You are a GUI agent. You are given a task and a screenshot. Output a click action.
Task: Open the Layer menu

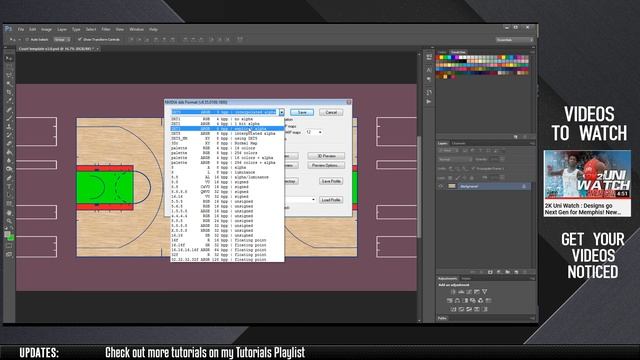(62, 29)
